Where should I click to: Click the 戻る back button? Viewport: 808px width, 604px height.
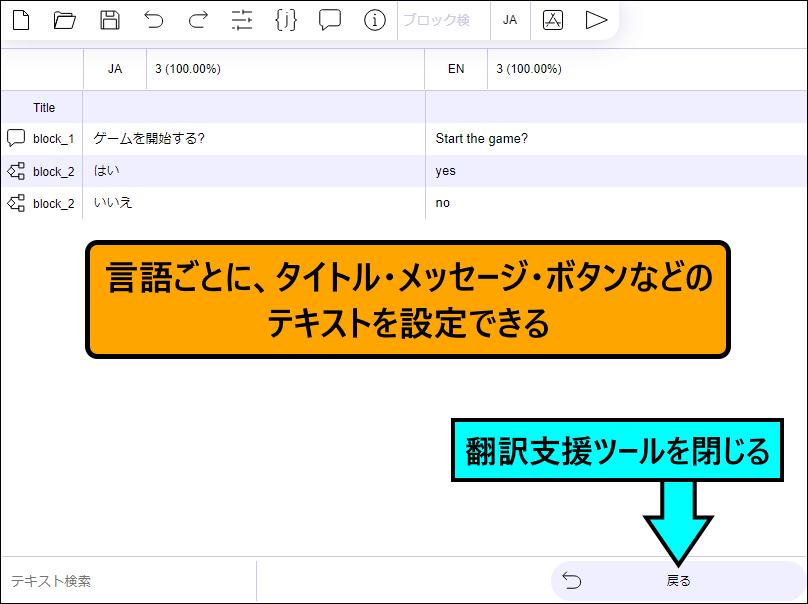click(x=678, y=581)
